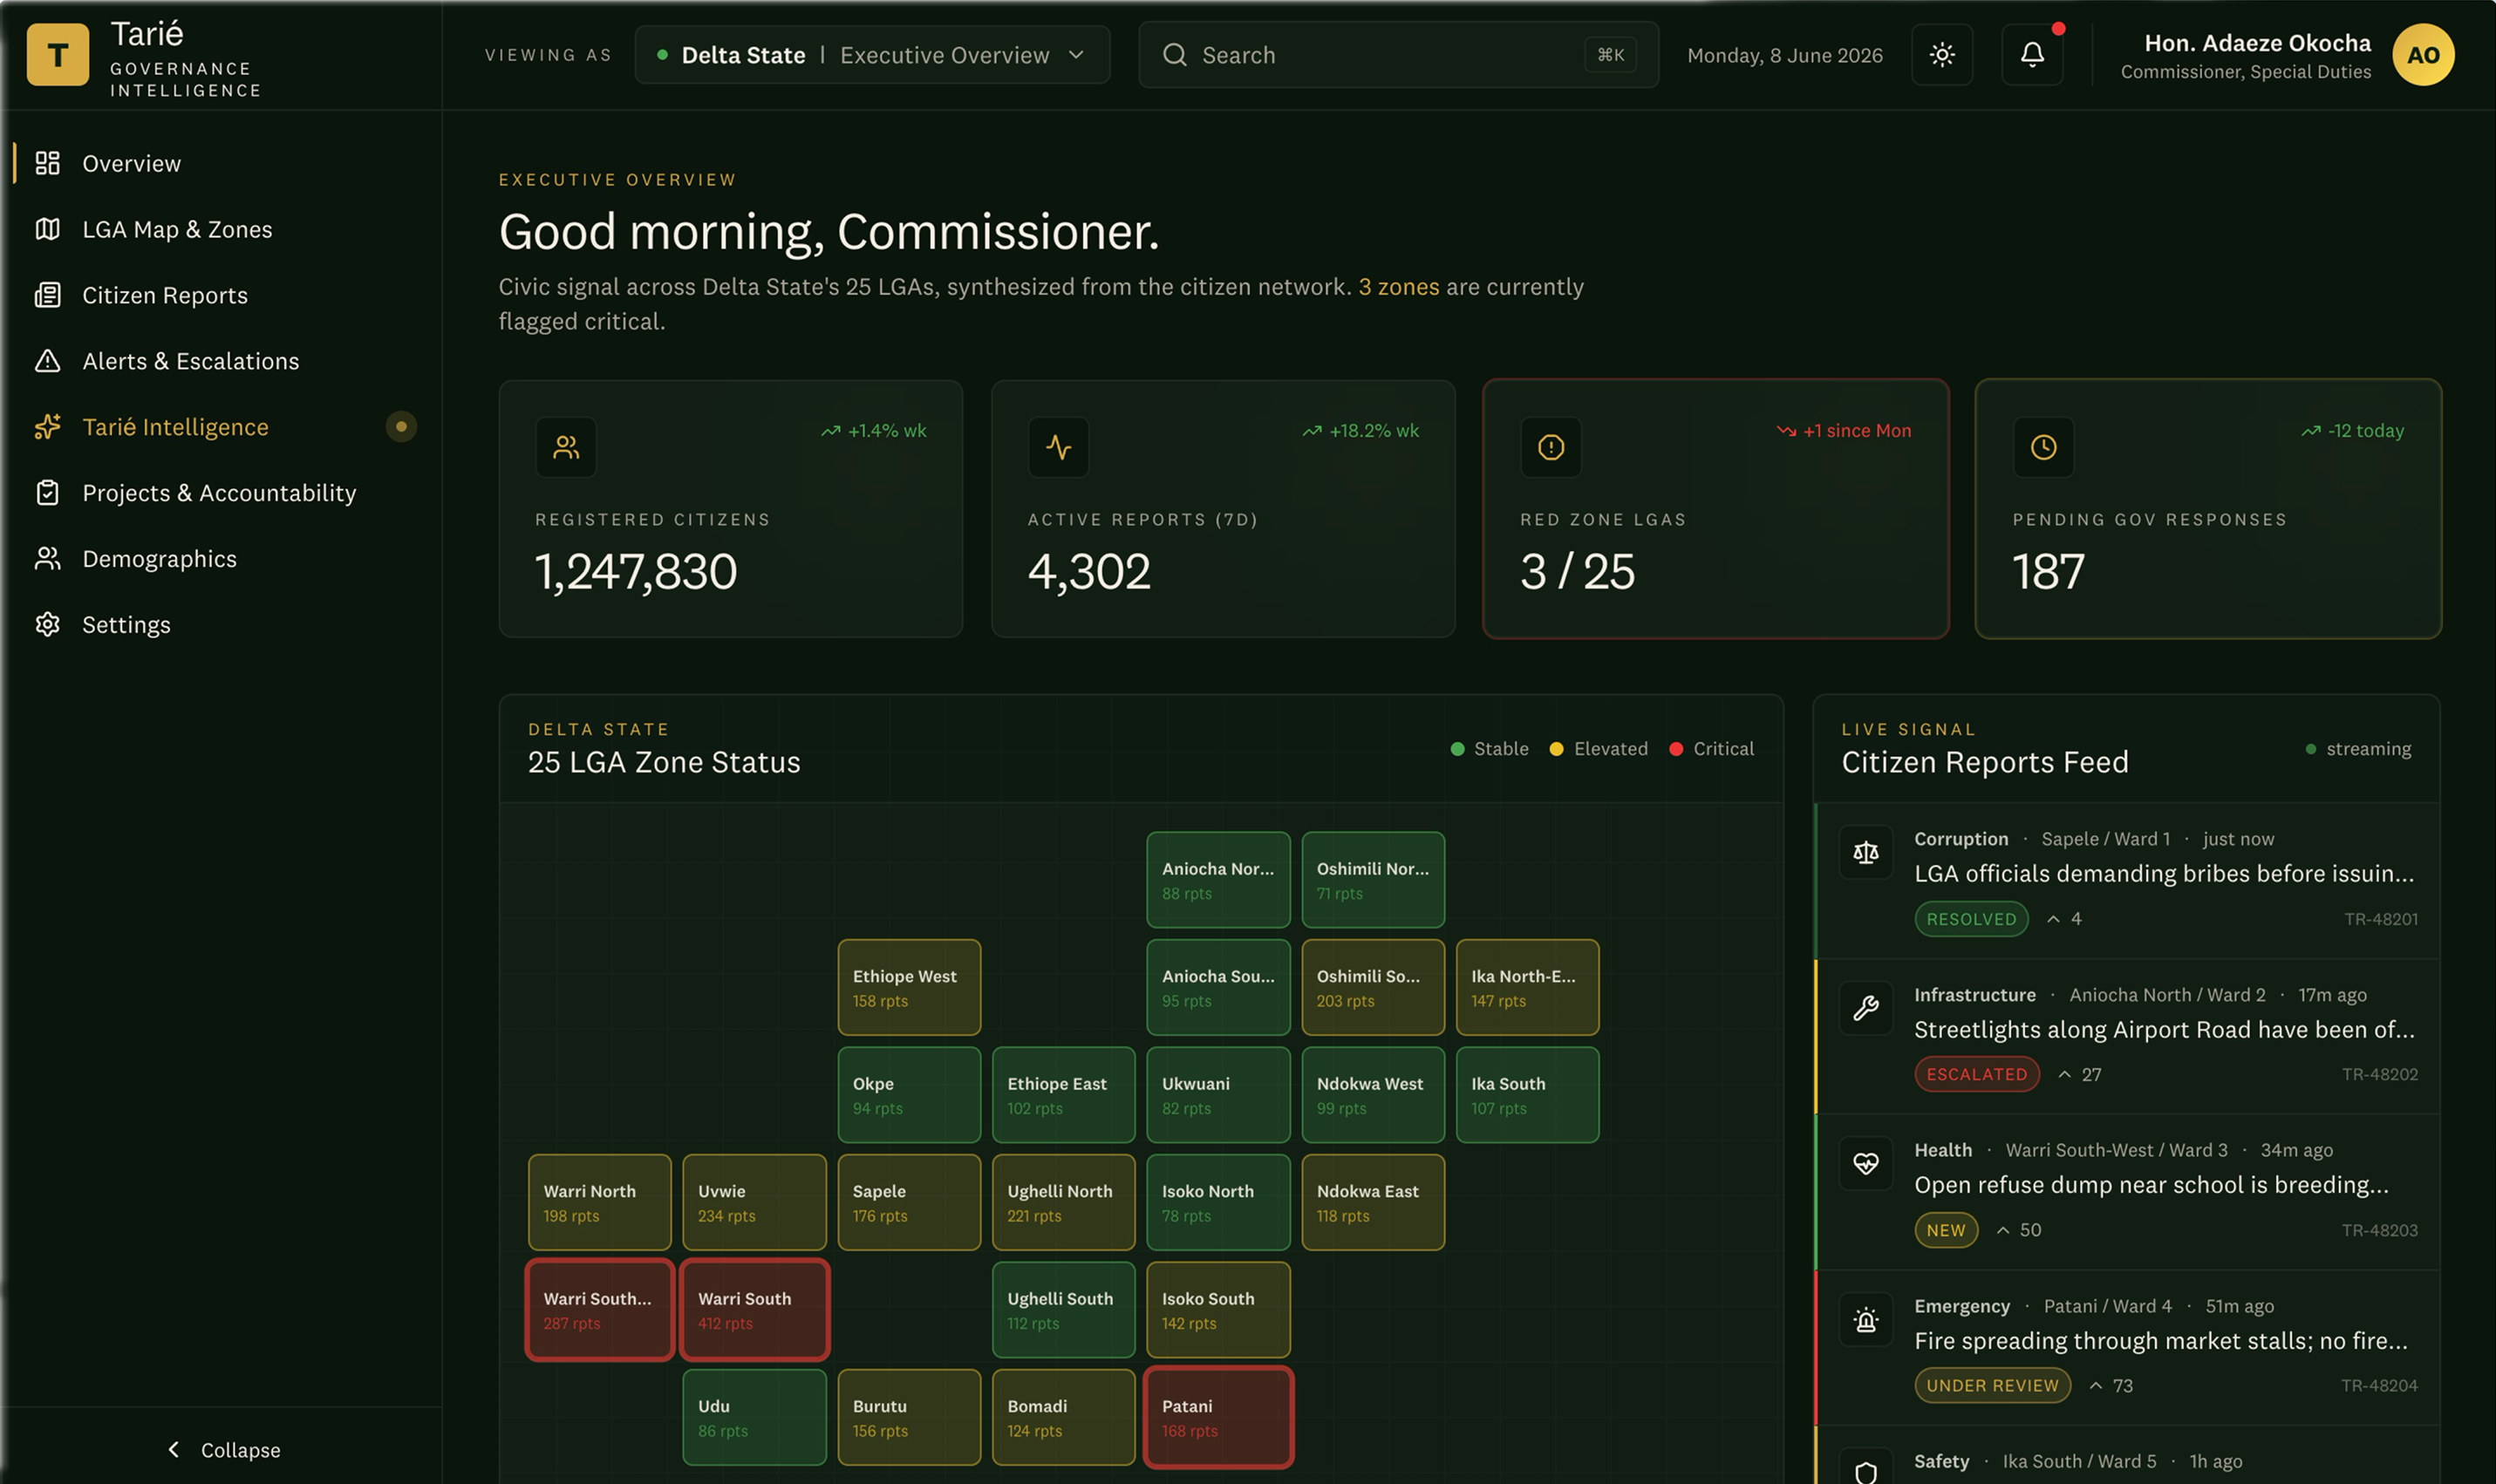This screenshot has width=2496, height=1484.
Task: Click the Critical legend red dot
Action: click(x=1676, y=749)
